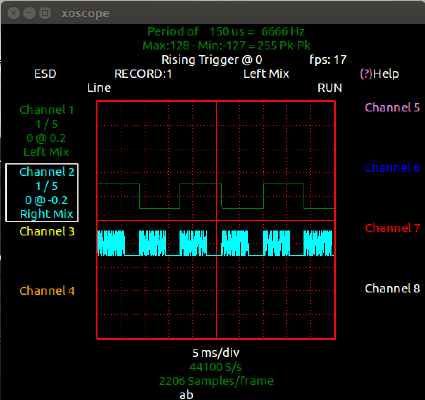Image resolution: width=425 pixels, height=400 pixels.
Task: Click the '44100 S/s' sample rate
Action: tap(216, 367)
